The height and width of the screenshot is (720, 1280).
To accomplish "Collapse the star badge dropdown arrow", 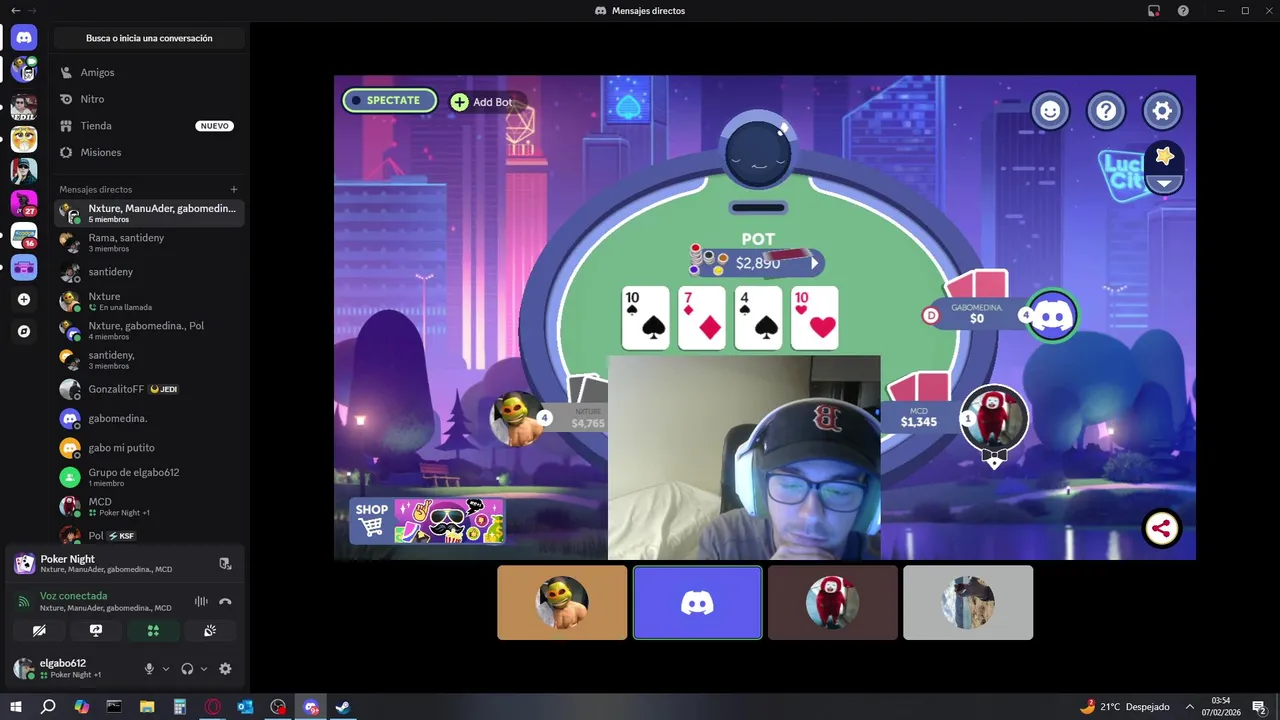I will 1163,183.
